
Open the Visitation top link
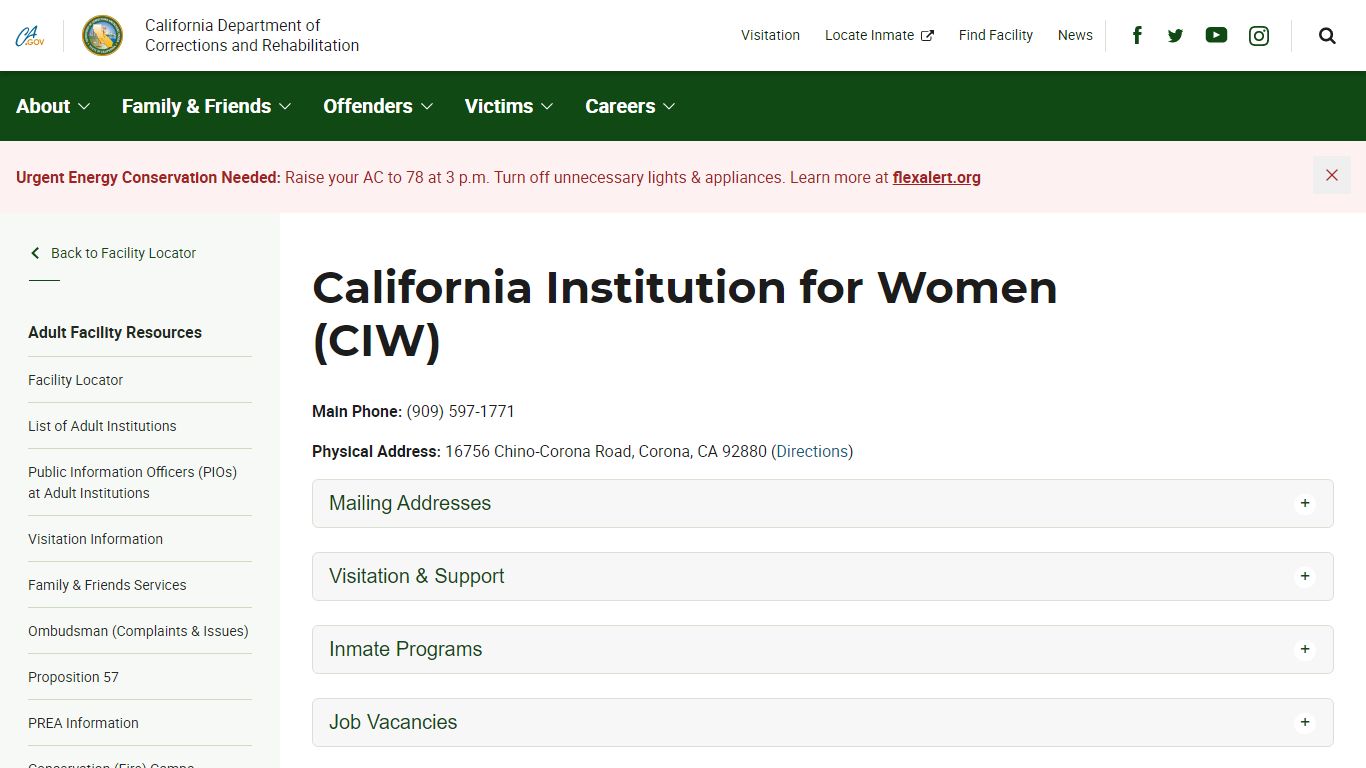pyautogui.click(x=770, y=35)
